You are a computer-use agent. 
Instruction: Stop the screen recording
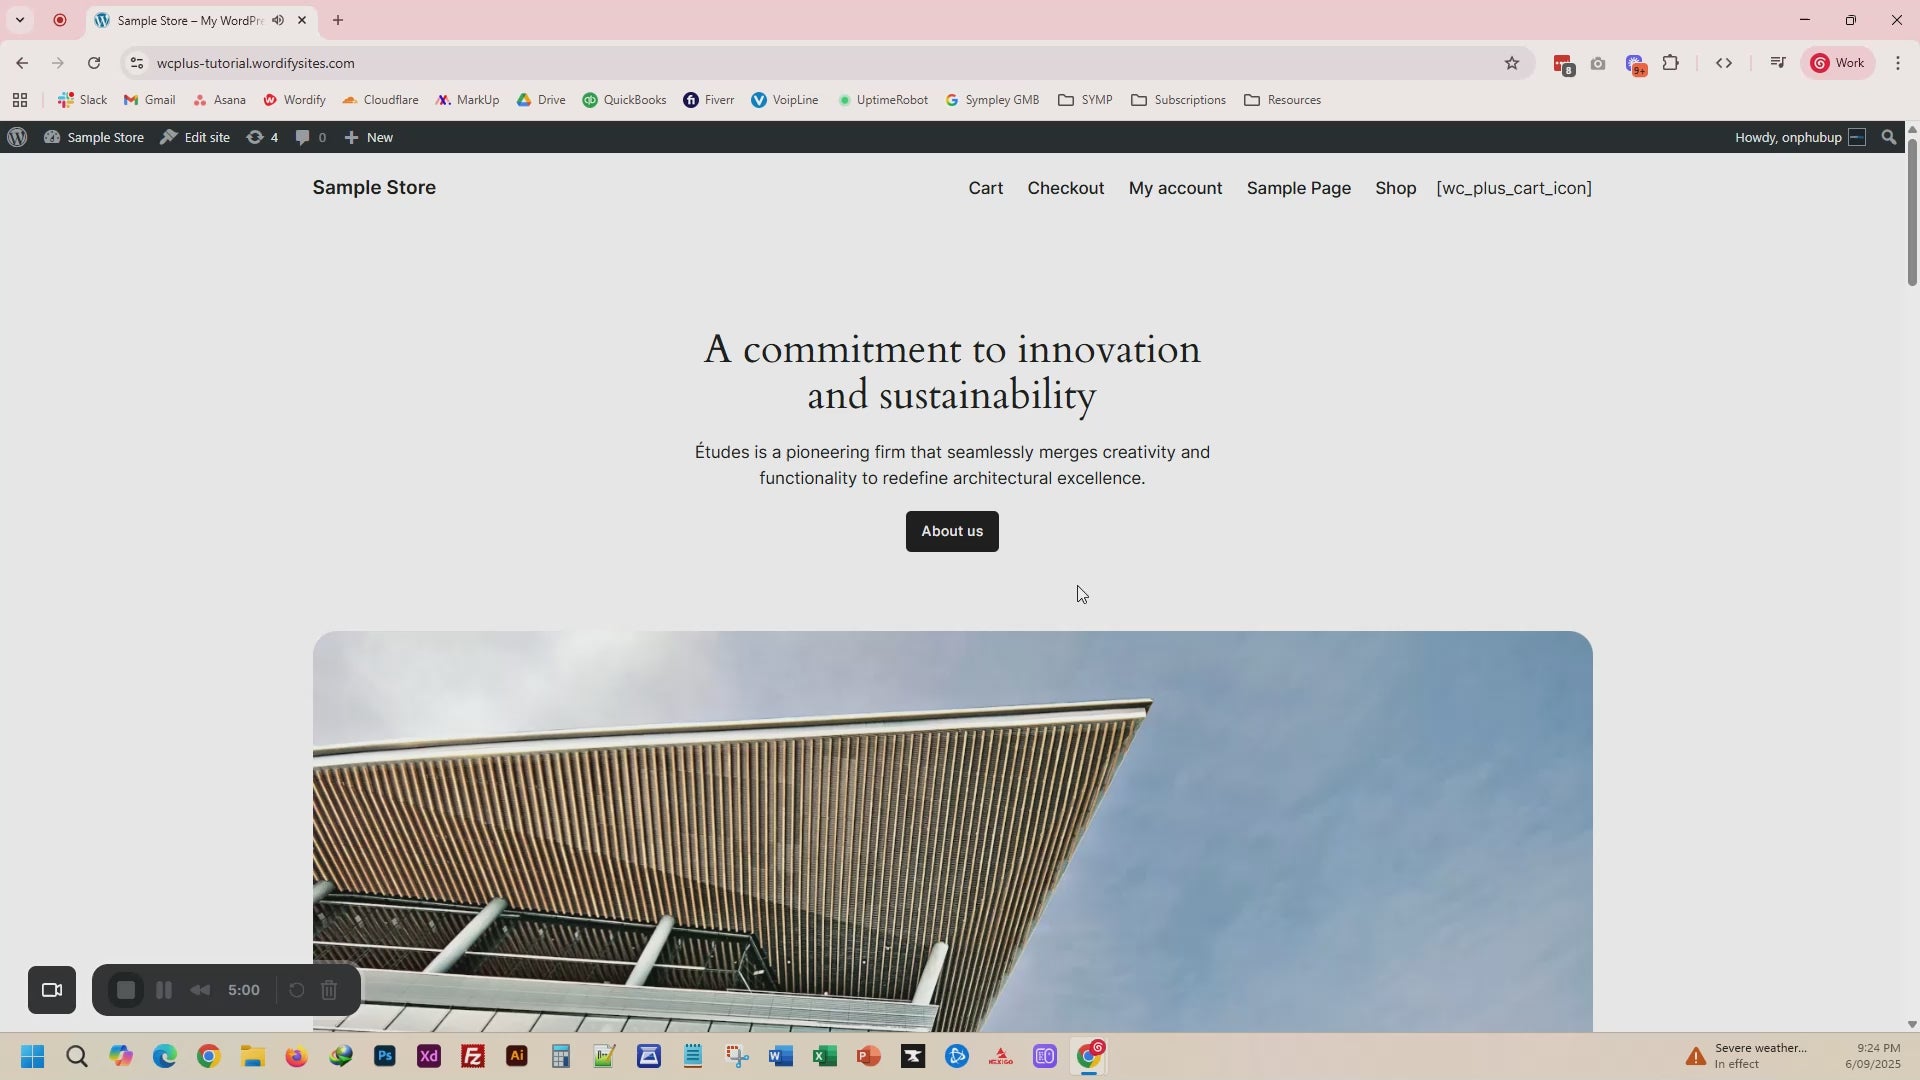coord(126,990)
